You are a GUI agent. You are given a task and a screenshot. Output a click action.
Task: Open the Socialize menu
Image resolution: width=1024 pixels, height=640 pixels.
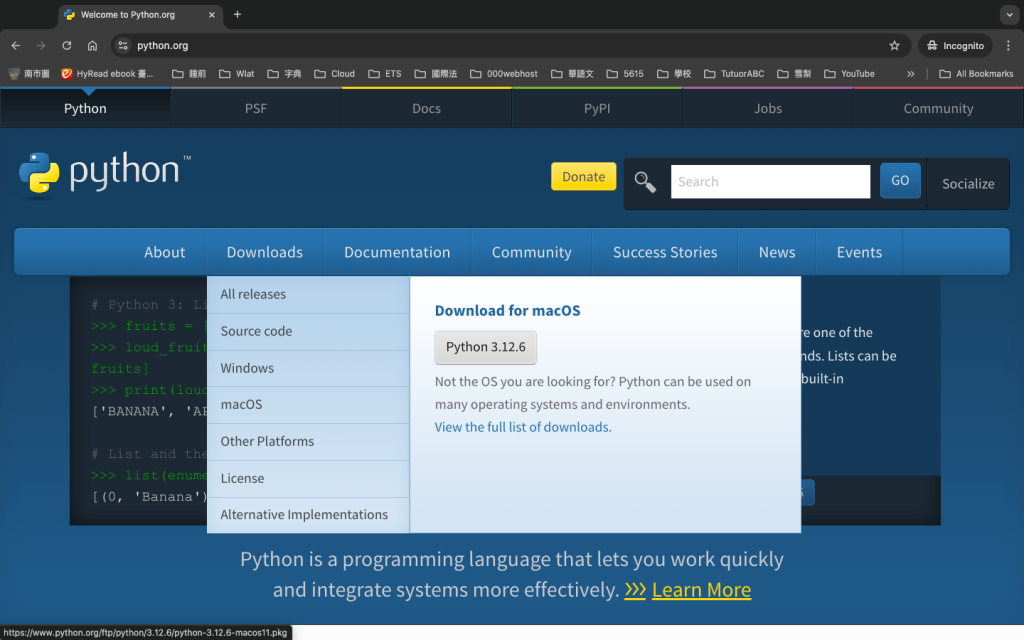click(x=968, y=184)
